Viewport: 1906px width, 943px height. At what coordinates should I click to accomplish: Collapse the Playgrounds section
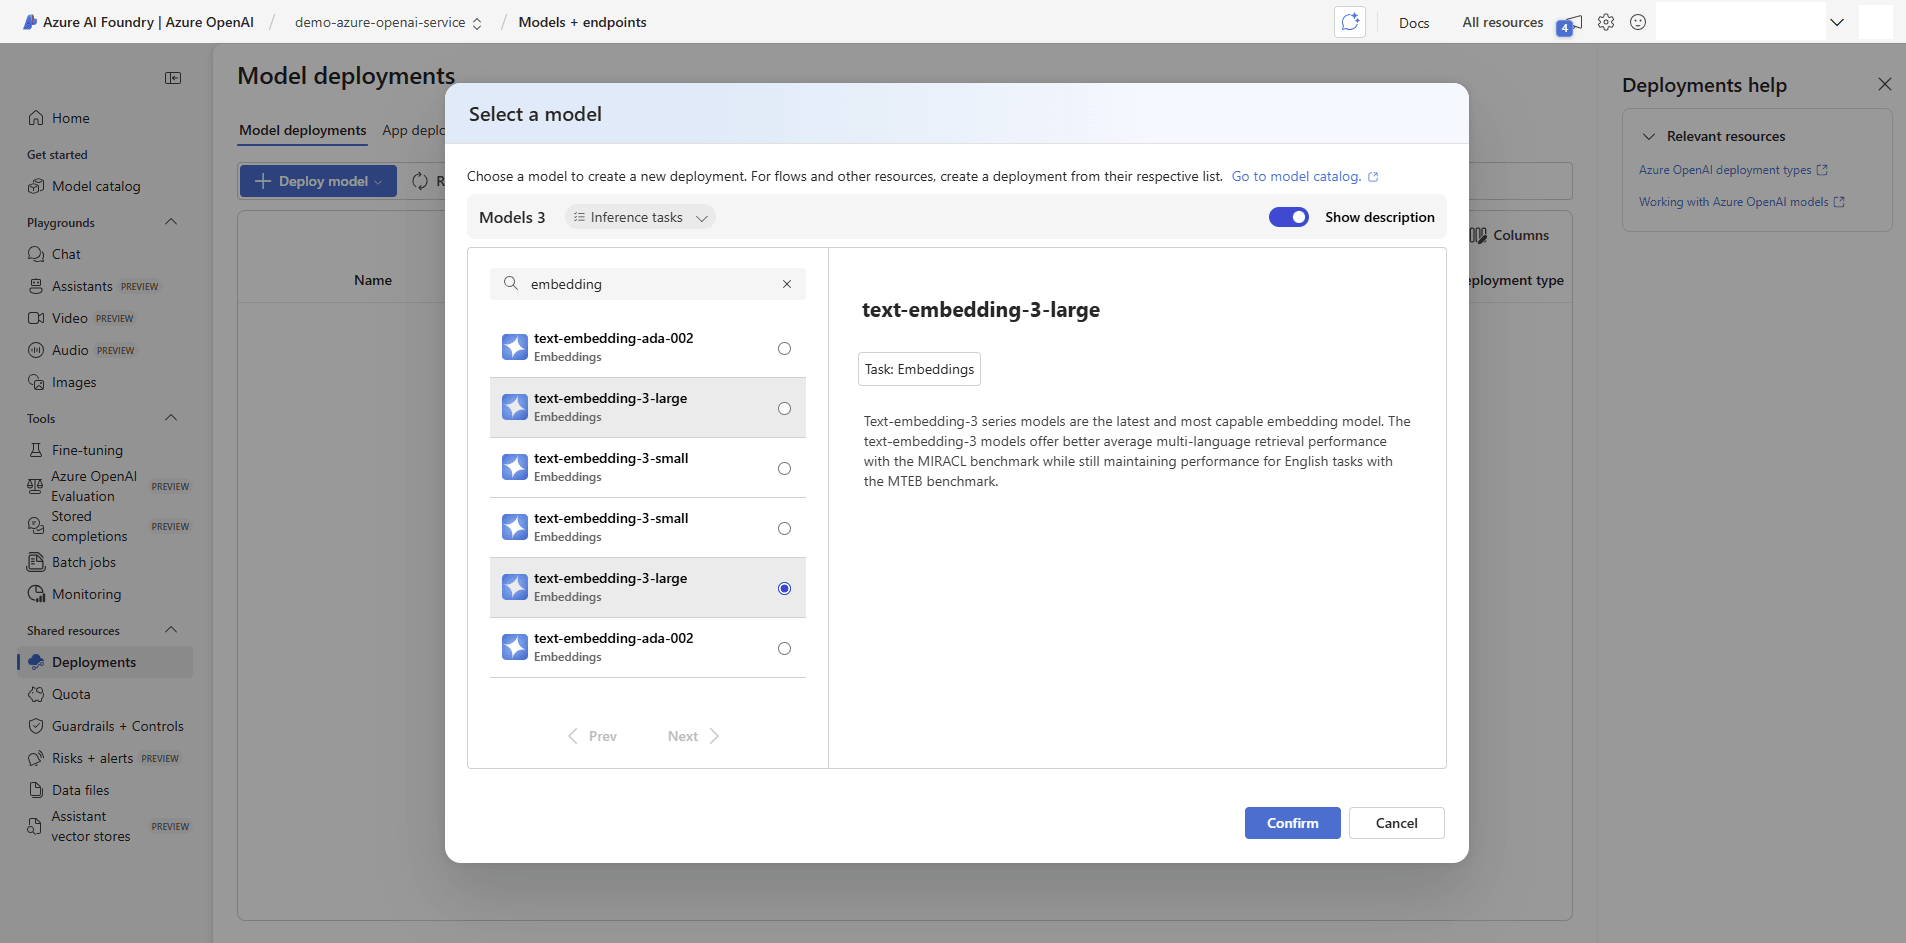pyautogui.click(x=170, y=221)
